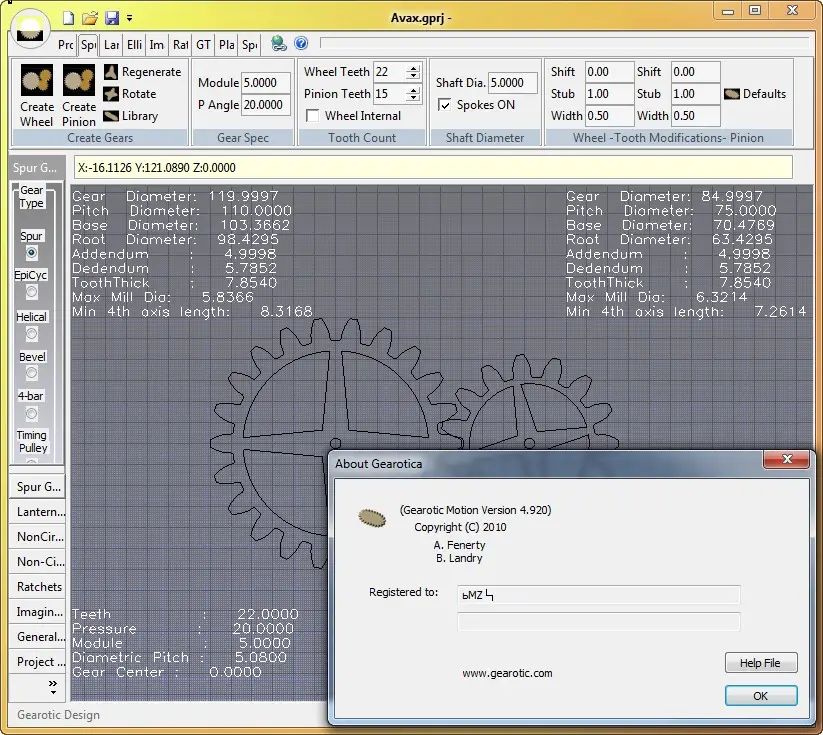The height and width of the screenshot is (735, 823).
Task: Select the Bevel gear type radio button
Action: click(31, 373)
